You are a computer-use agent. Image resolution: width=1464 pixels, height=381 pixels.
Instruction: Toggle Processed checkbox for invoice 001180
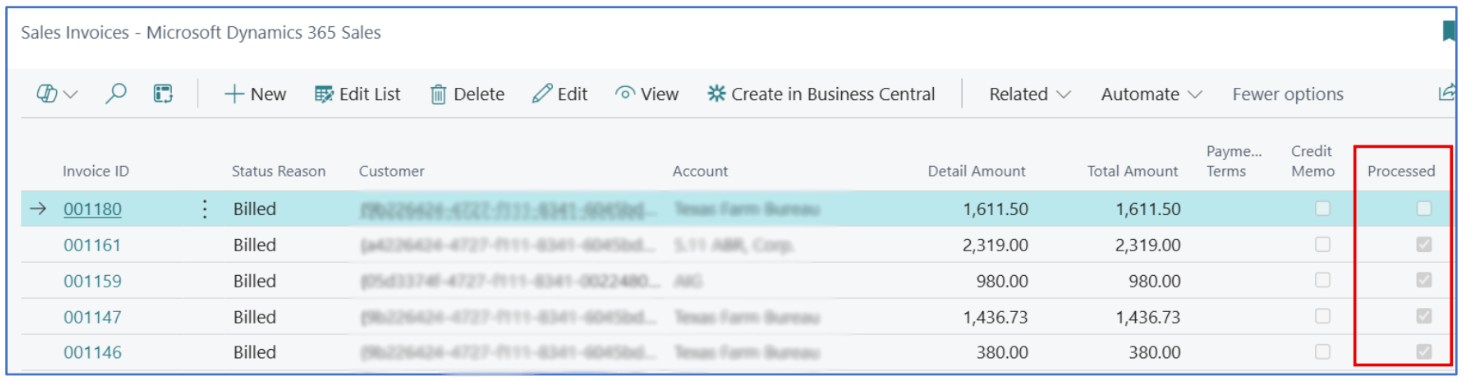coord(1424,209)
